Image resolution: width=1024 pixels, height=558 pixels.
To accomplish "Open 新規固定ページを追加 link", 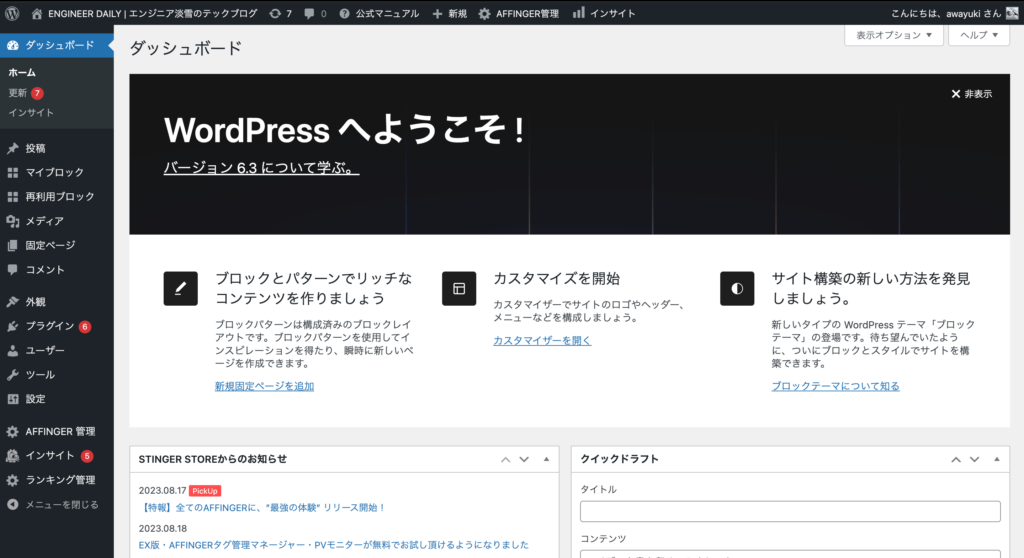I will pyautogui.click(x=264, y=386).
